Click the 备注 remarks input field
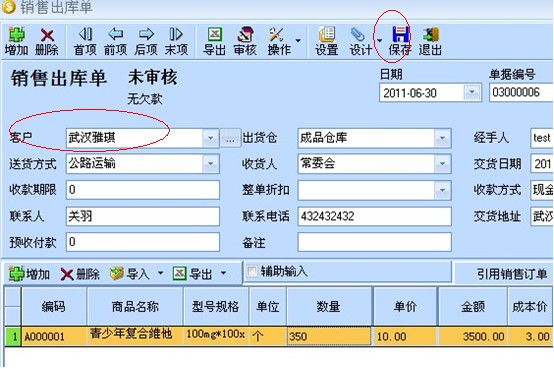Screen dimensions: 554x369 pos(375,242)
